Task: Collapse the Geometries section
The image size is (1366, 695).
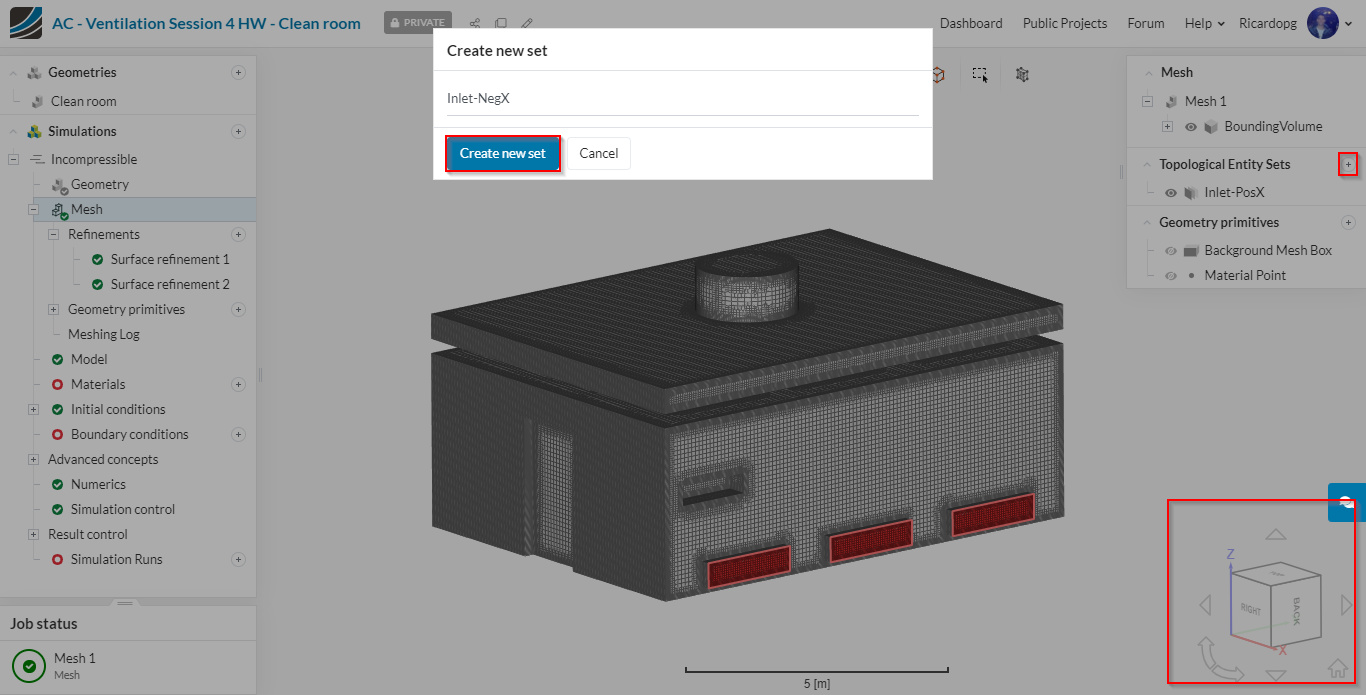Action: [14, 72]
